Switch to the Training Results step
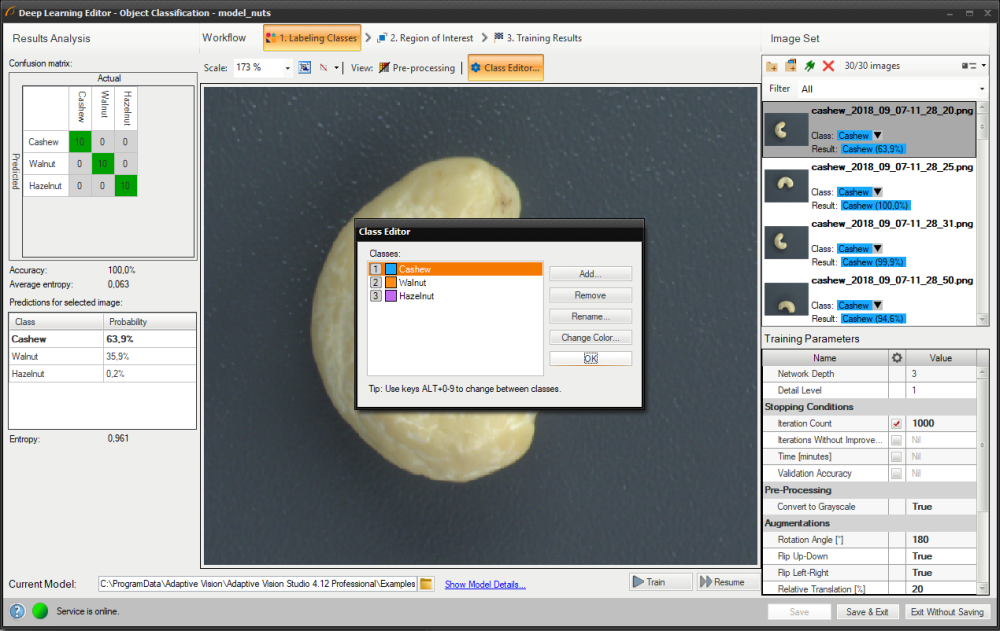The width and height of the screenshot is (1000, 631). (537, 38)
